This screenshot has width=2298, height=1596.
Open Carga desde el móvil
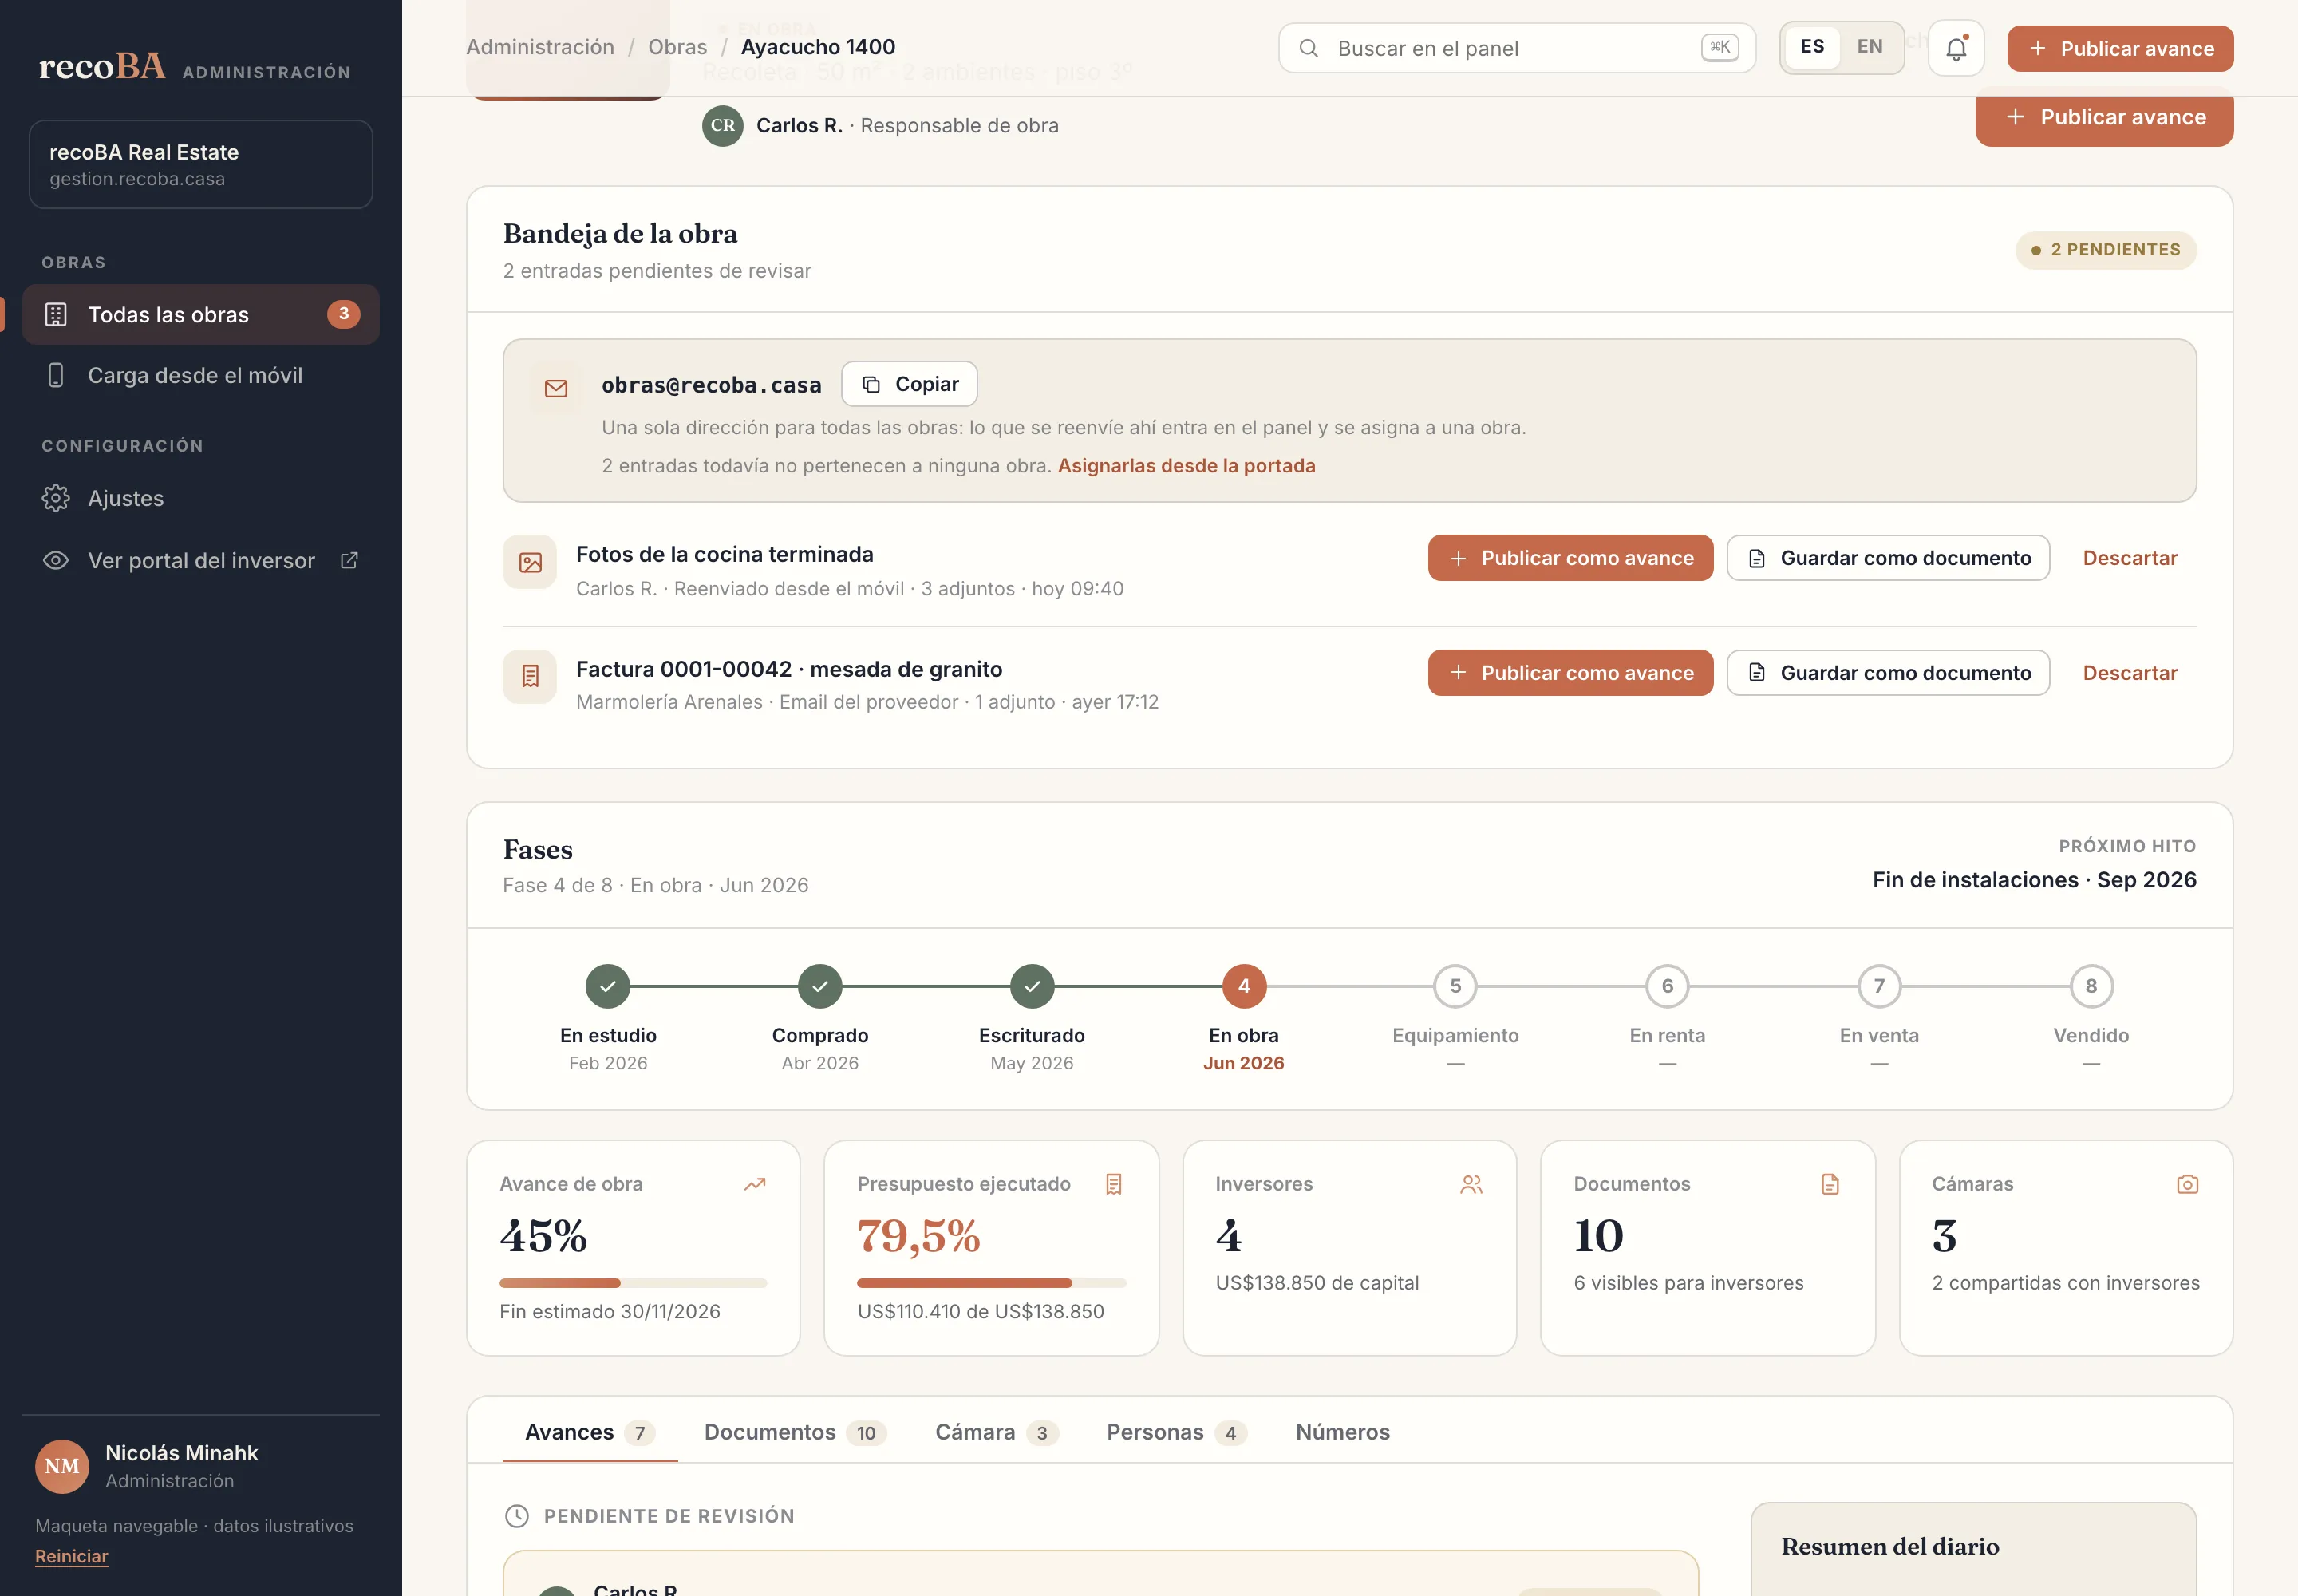pos(201,375)
